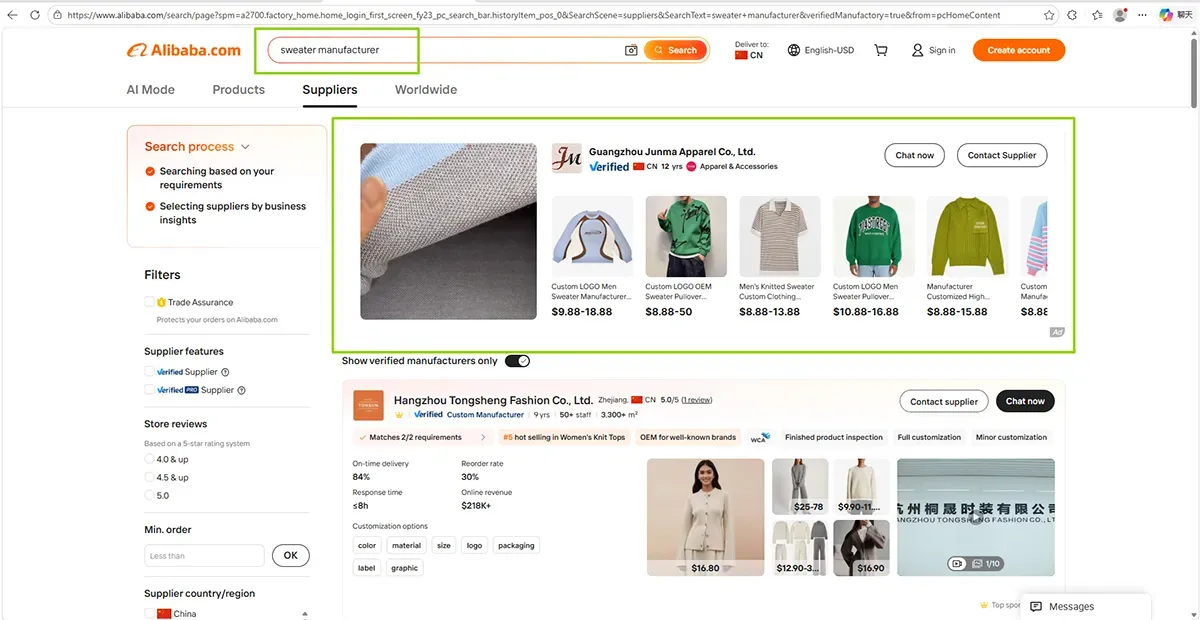
Task: Click Contact supplier for Hangzhou Tongsheng
Action: (944, 401)
